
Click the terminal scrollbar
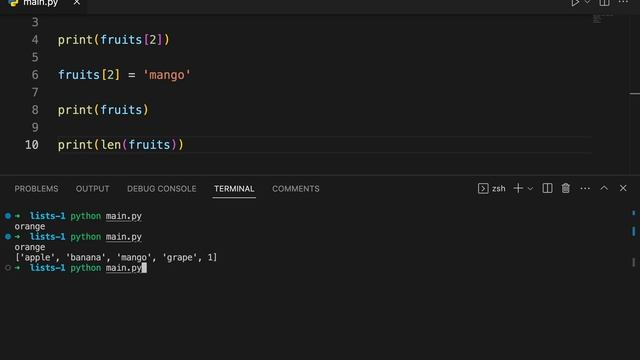633,239
